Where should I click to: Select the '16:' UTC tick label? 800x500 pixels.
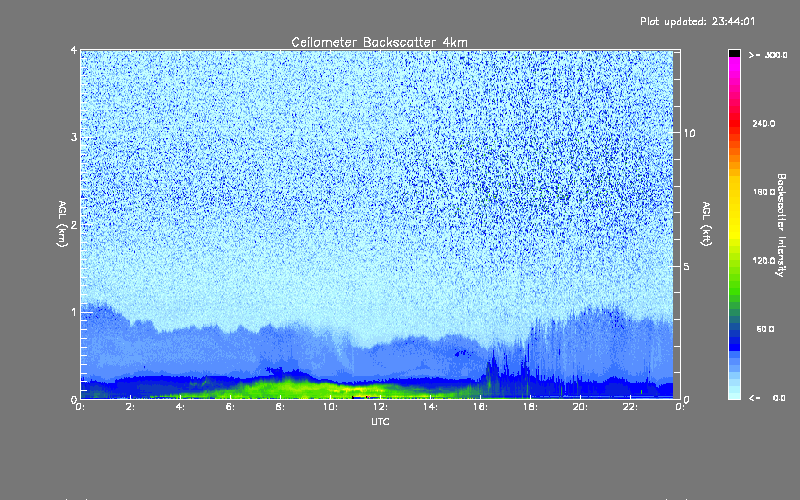click(481, 407)
